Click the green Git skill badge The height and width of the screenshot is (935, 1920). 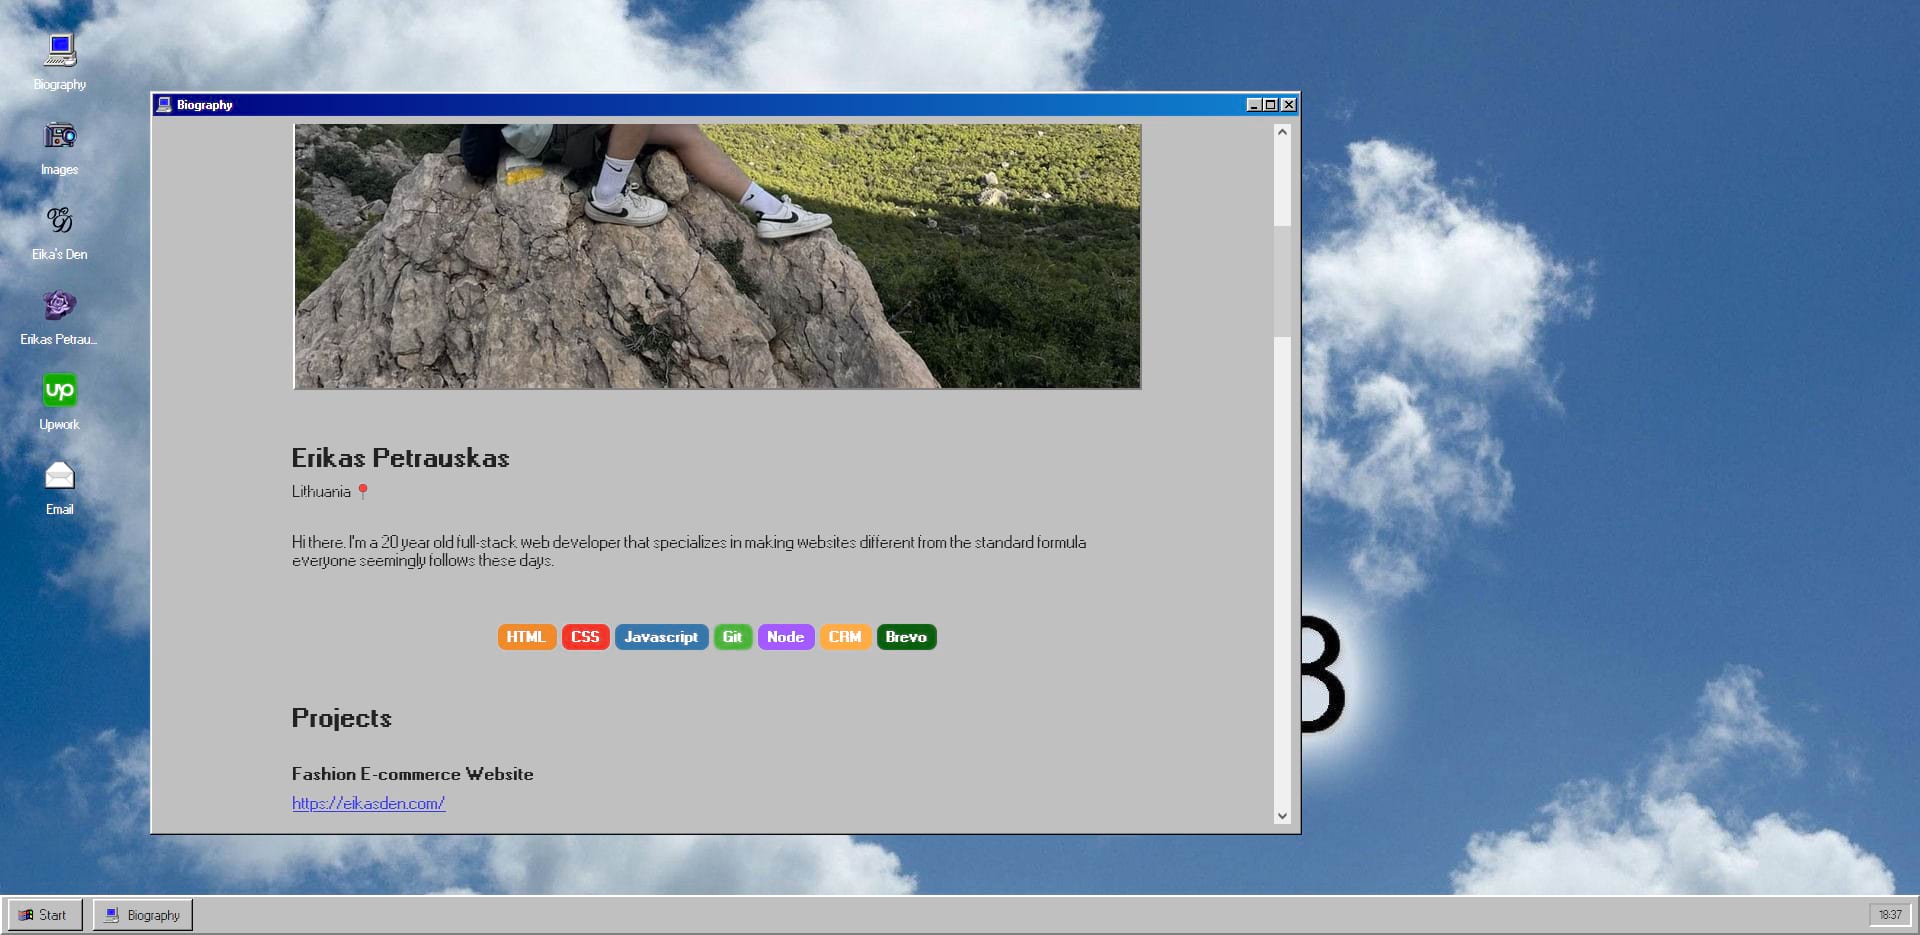pyautogui.click(x=732, y=637)
